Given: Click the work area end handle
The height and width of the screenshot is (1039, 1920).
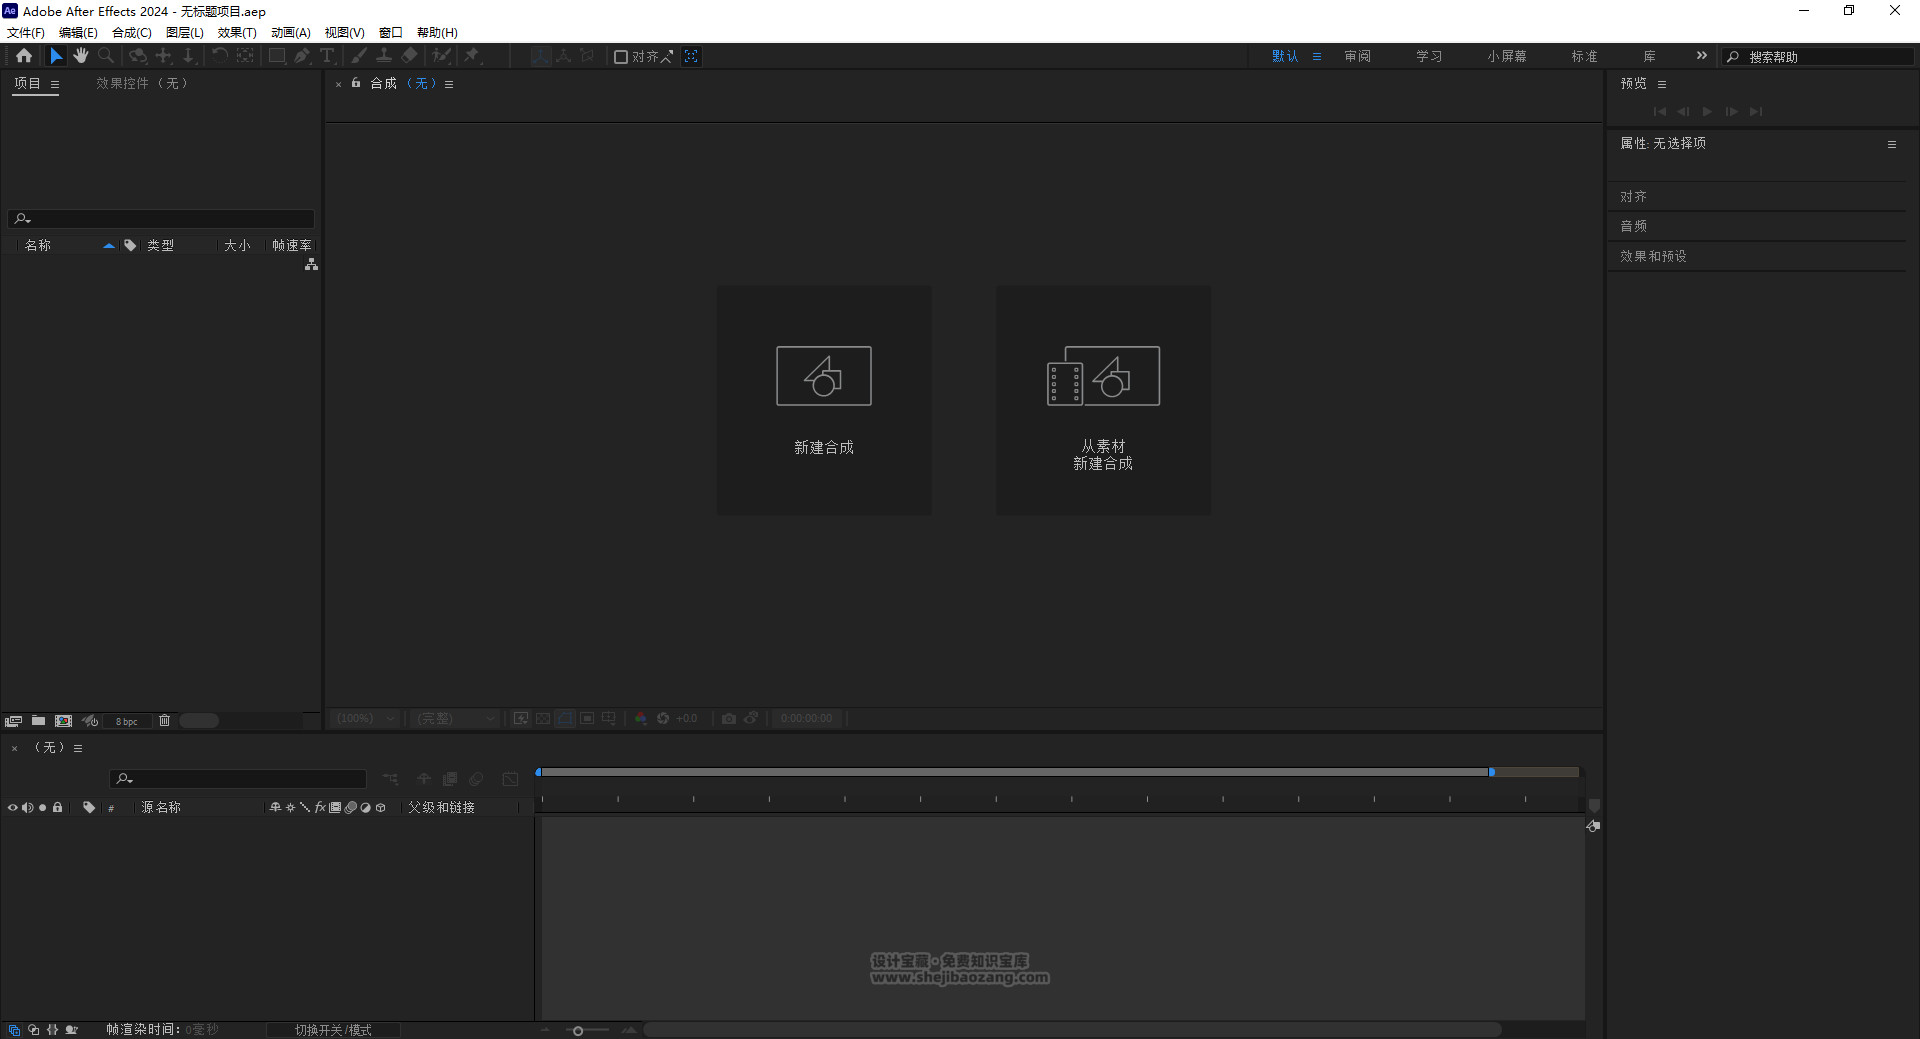Looking at the screenshot, I should [1491, 772].
